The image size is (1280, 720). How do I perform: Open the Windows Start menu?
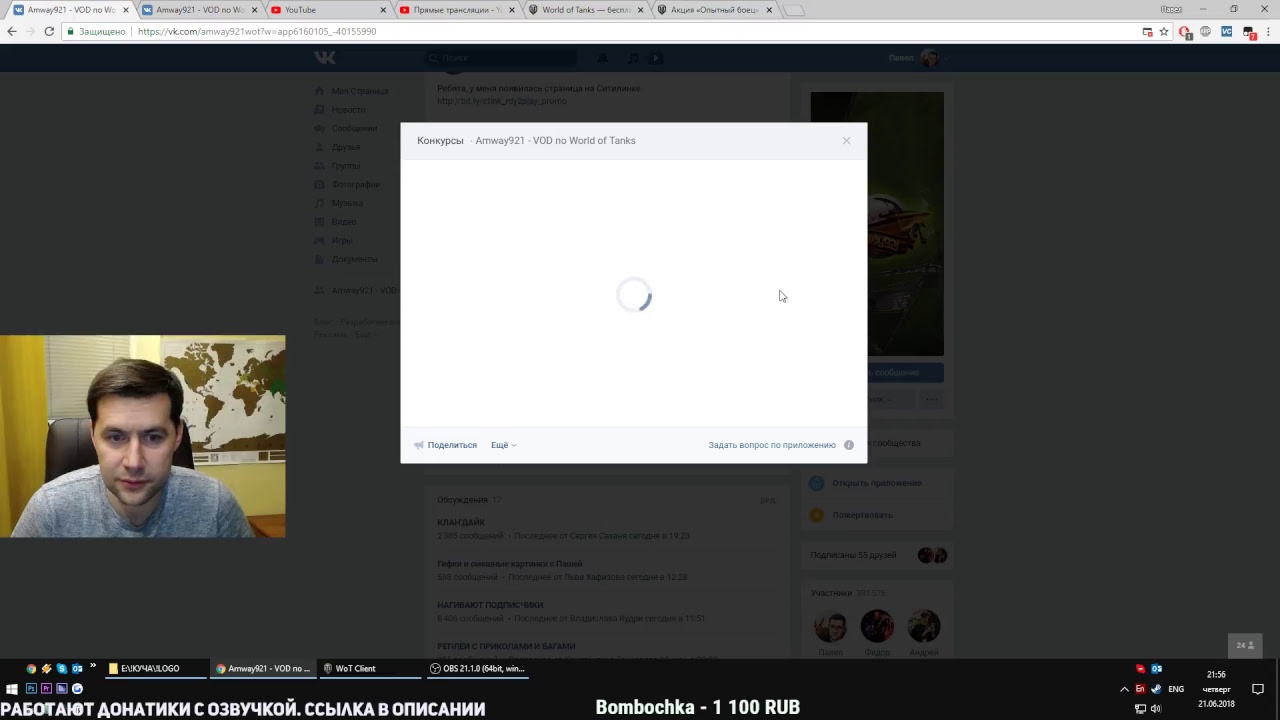(x=12, y=689)
